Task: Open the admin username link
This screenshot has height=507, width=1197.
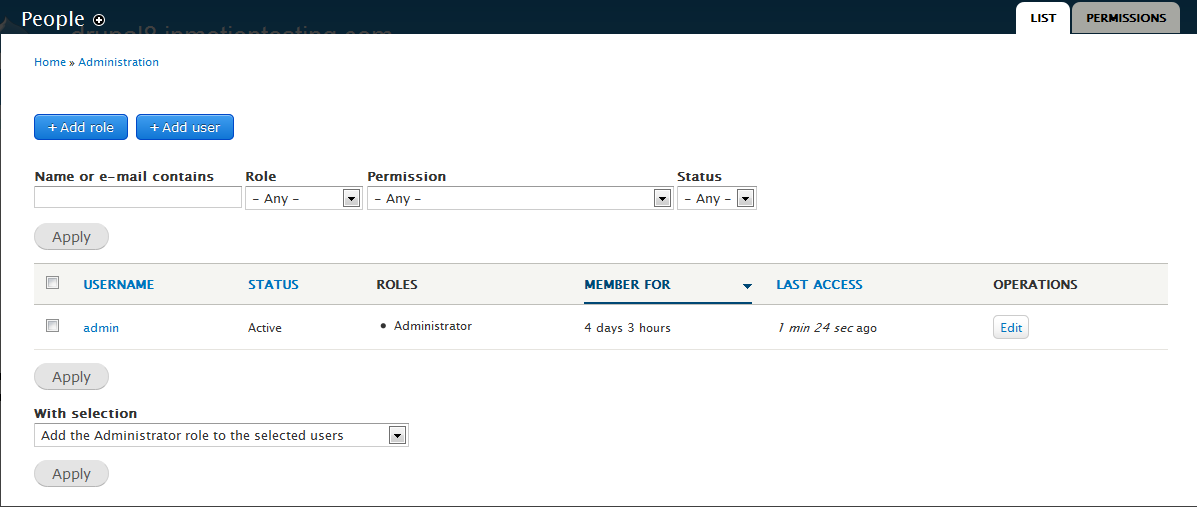Action: coord(101,327)
